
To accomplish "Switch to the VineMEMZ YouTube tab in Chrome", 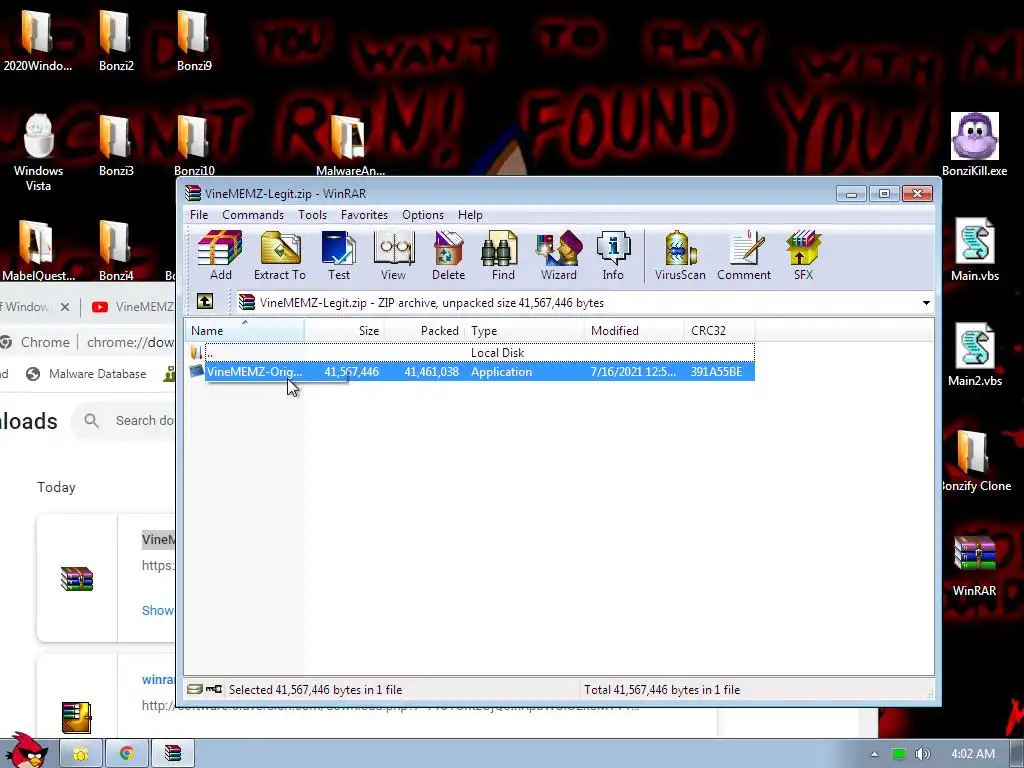I will tap(133, 306).
